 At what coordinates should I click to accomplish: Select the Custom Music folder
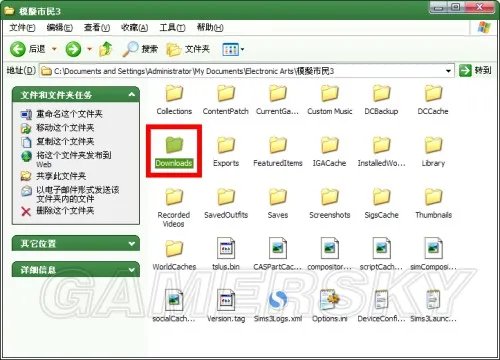330,100
